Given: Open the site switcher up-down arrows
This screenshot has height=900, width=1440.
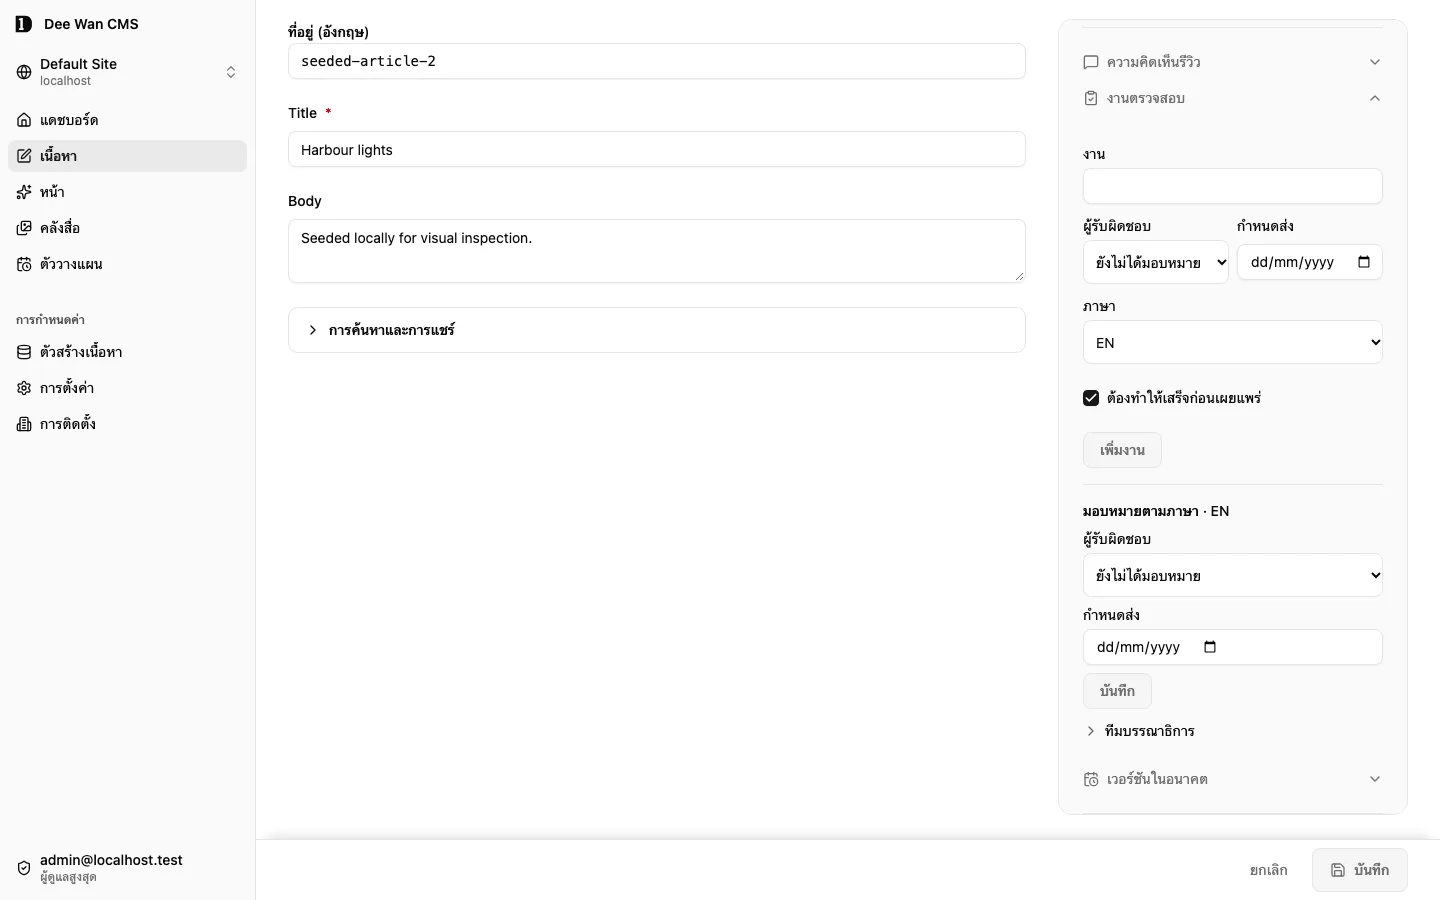Looking at the screenshot, I should point(231,72).
